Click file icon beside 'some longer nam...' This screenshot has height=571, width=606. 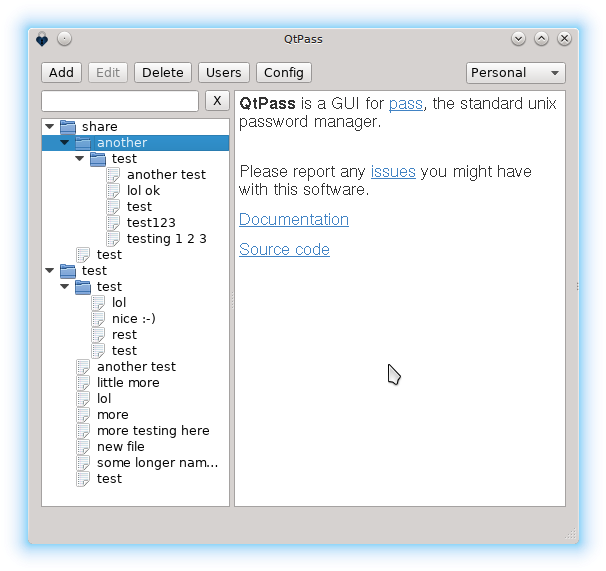point(83,462)
